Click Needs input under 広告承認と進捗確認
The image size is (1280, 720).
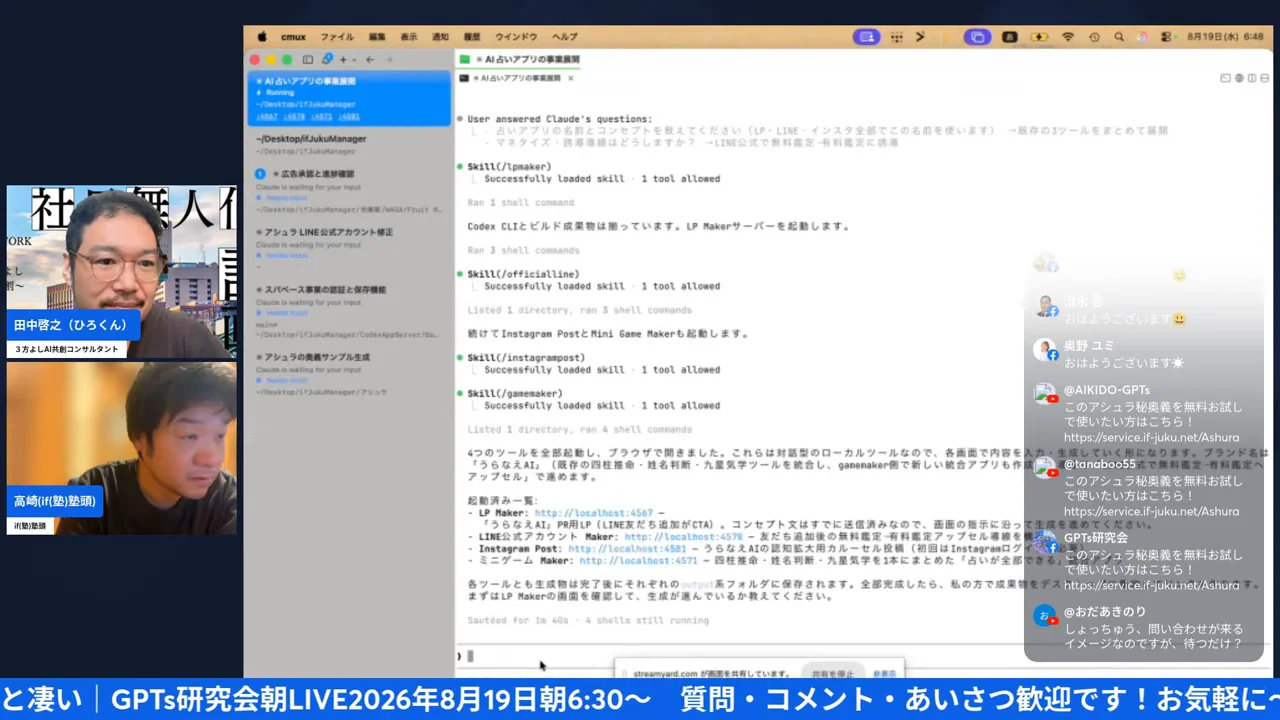coord(287,198)
